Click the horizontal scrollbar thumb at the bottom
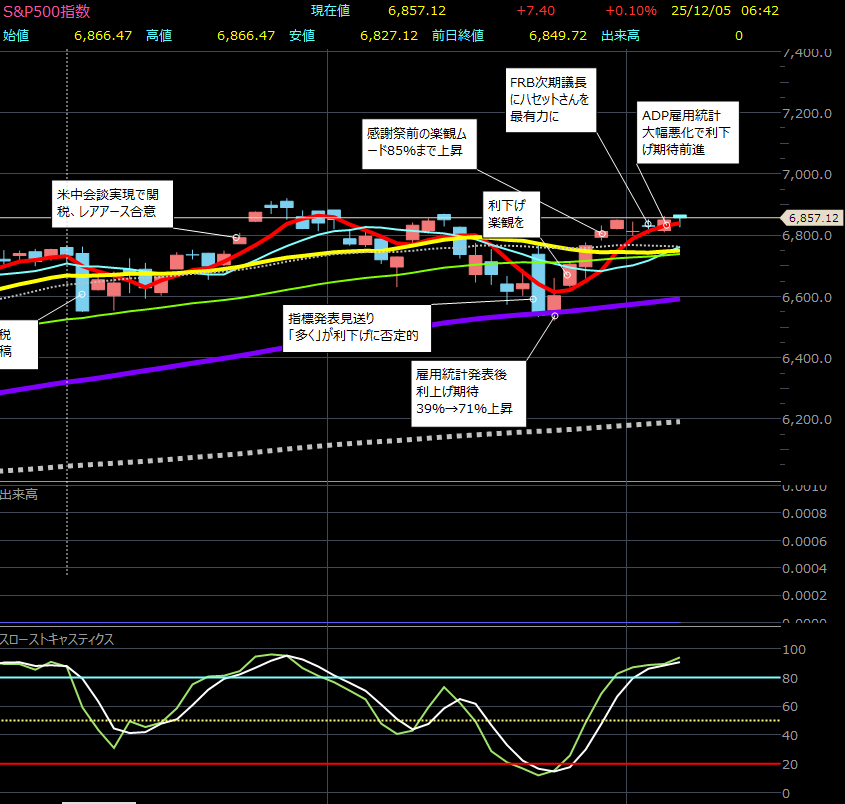Screen dimensions: 845x804 tap(98, 801)
